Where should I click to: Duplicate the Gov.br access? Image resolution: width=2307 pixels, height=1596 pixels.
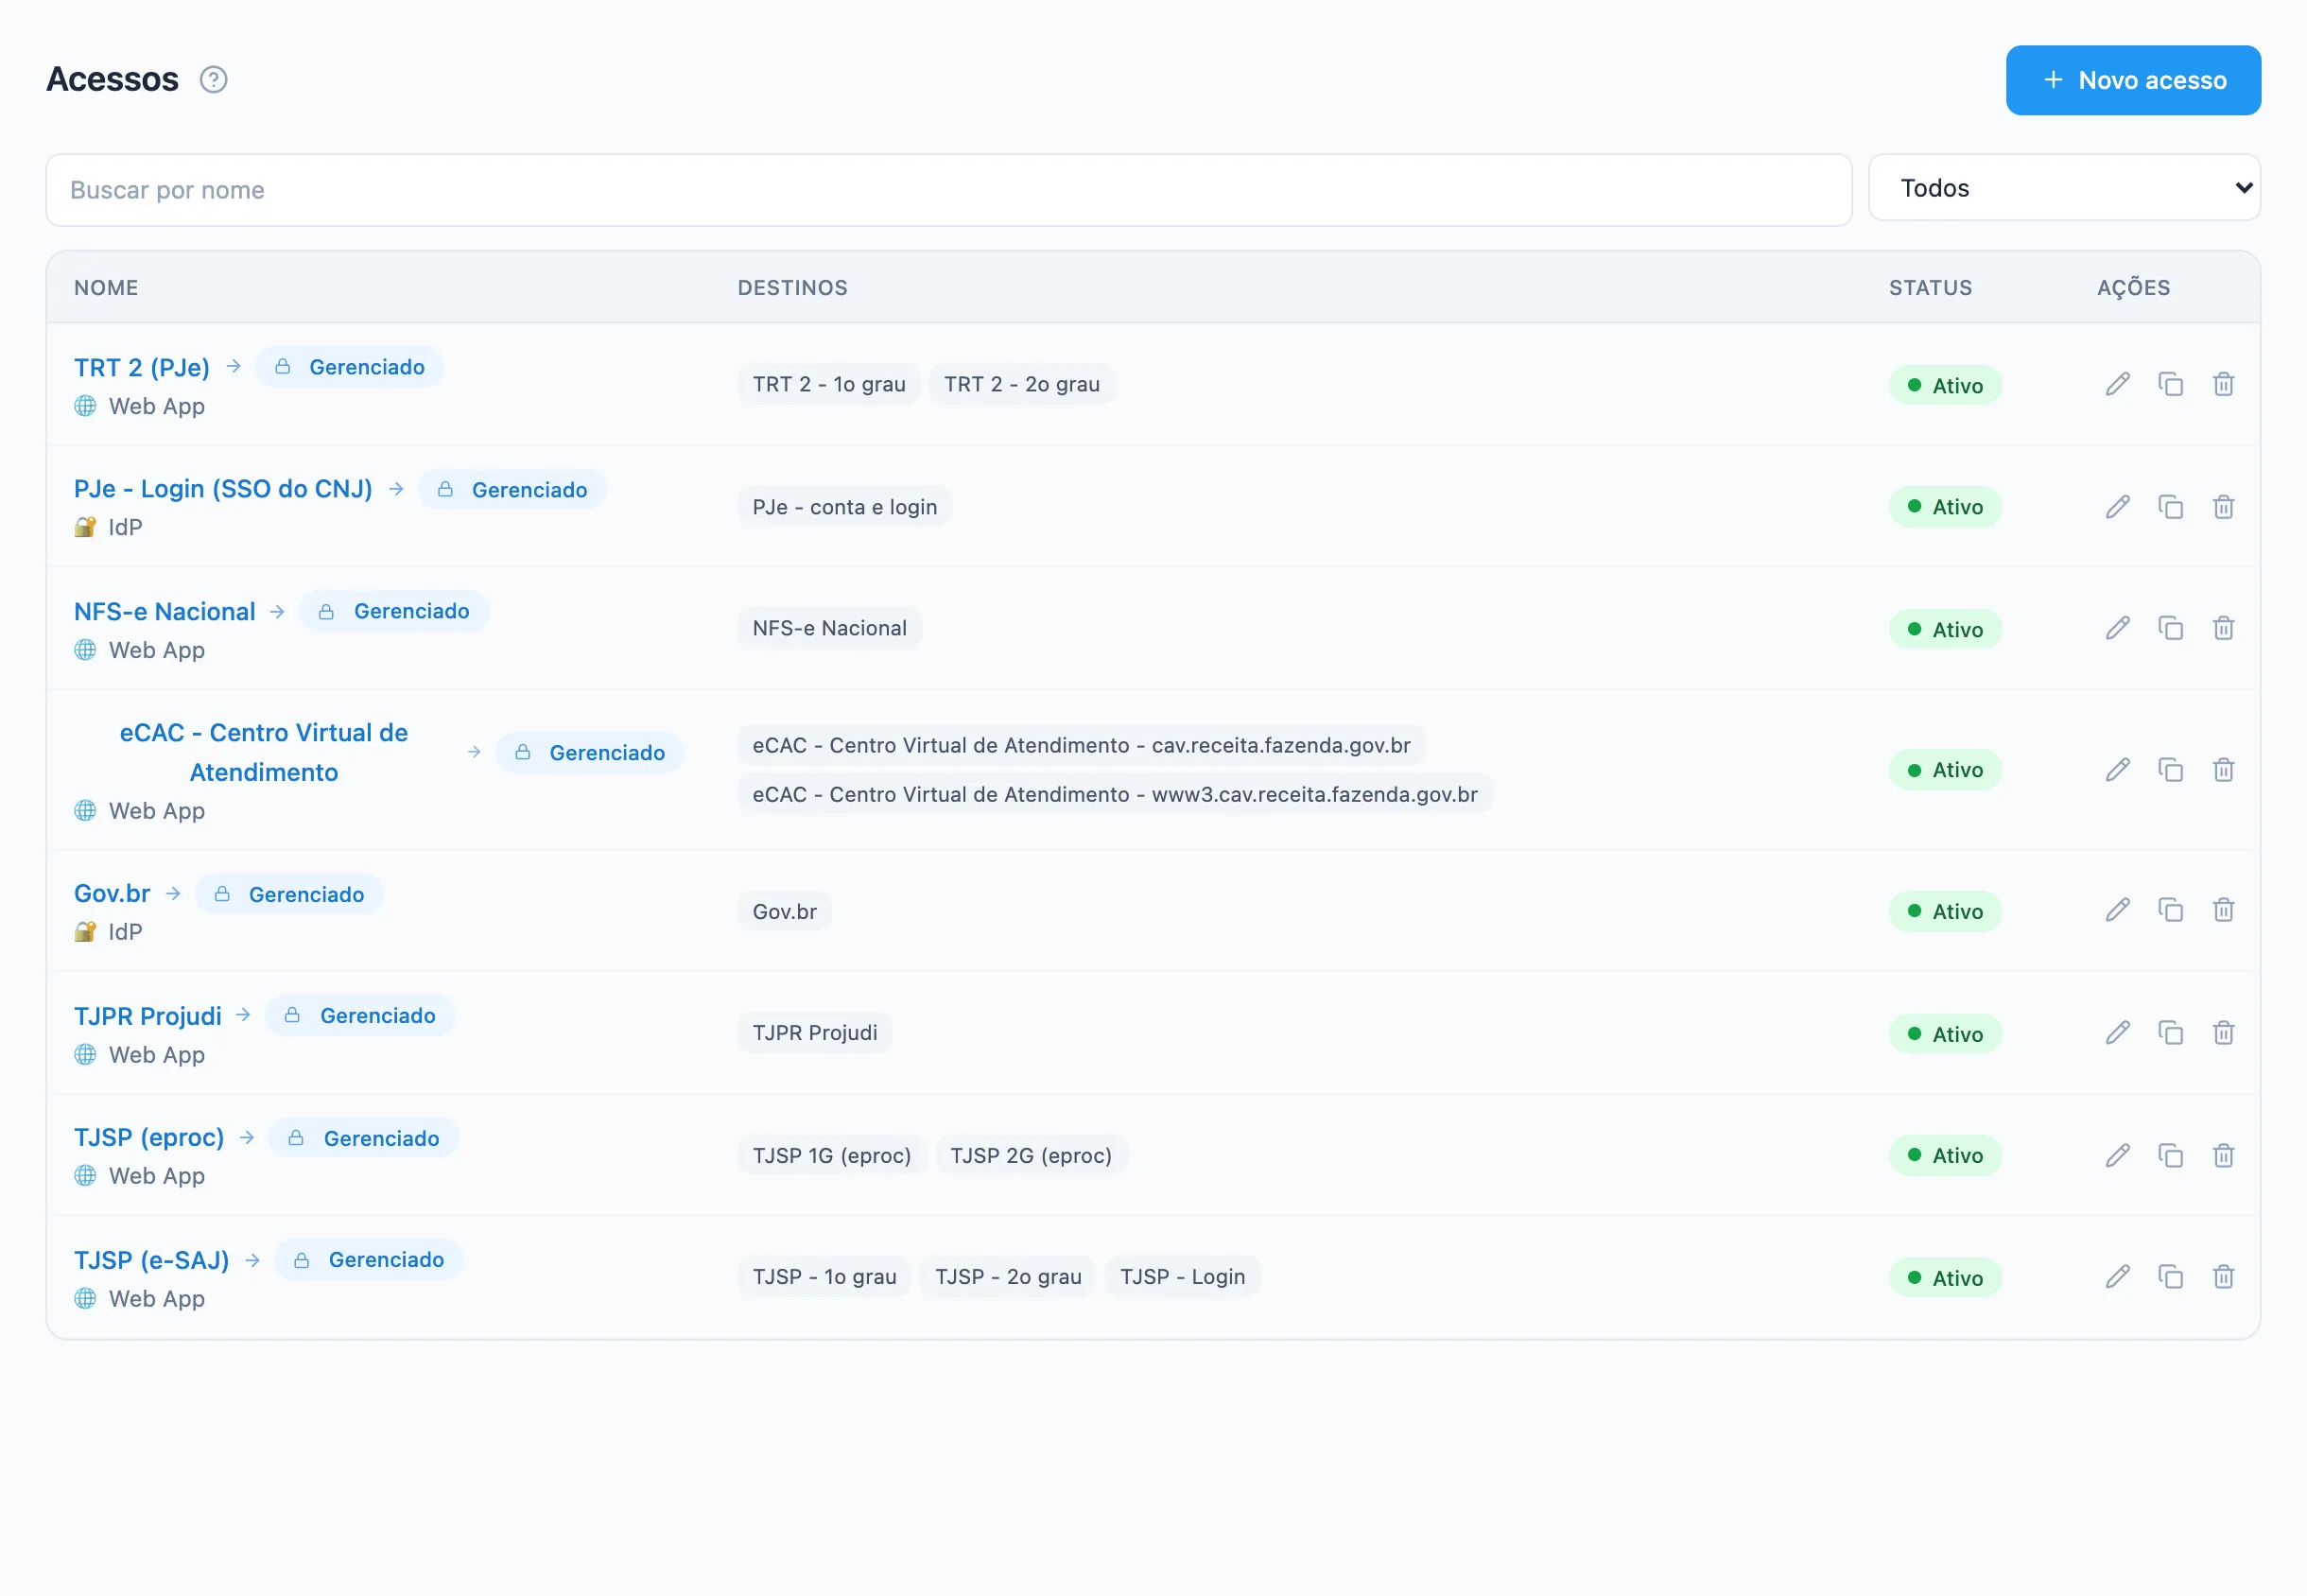(x=2170, y=910)
